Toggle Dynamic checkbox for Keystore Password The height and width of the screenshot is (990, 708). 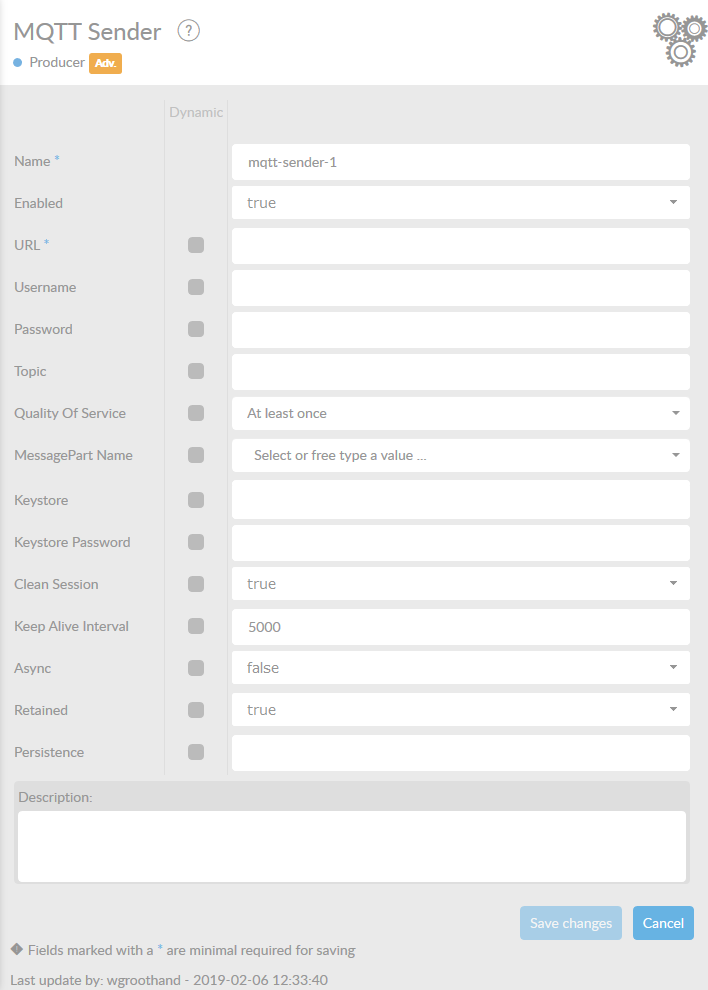196,542
